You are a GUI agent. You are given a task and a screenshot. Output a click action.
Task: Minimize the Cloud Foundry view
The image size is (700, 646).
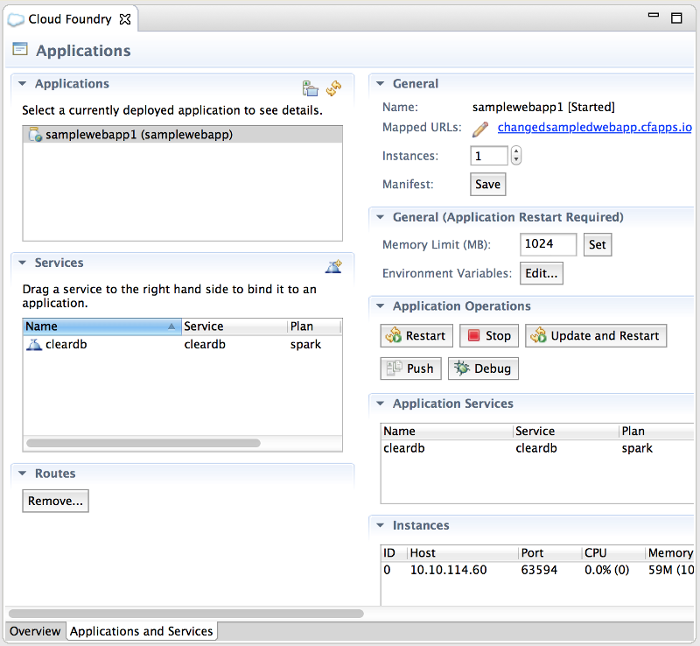coord(654,15)
